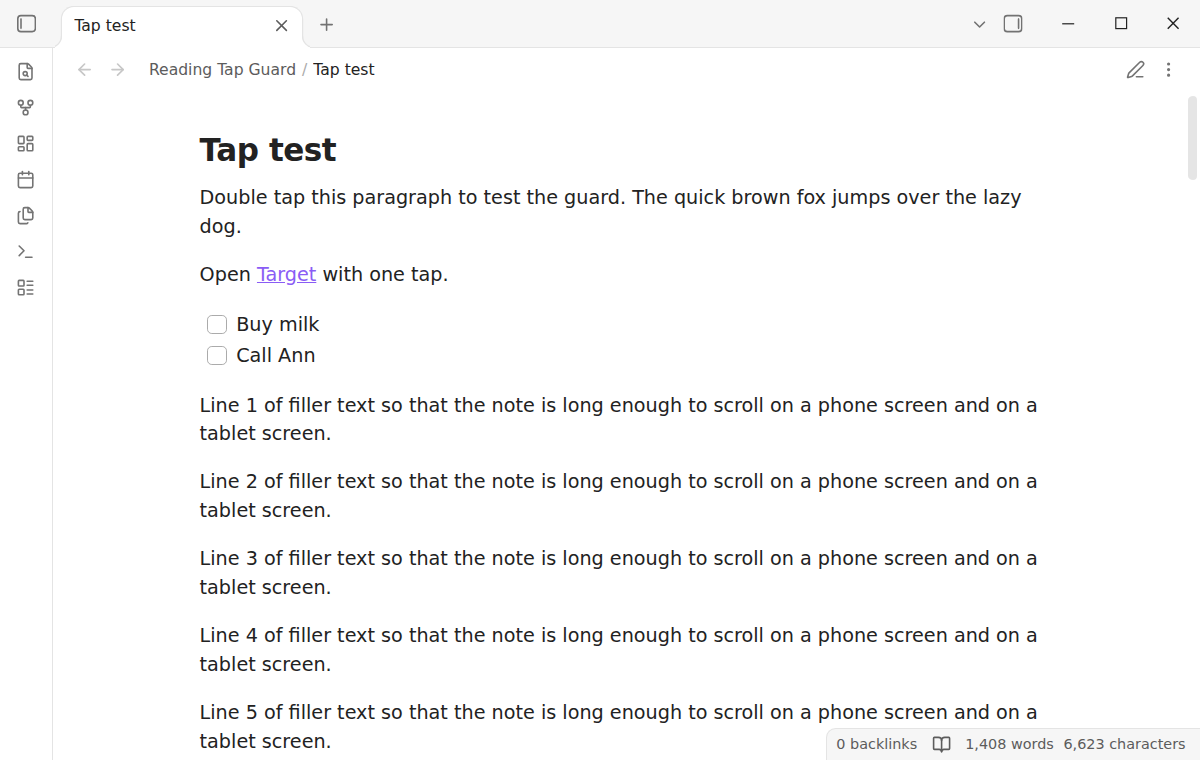Navigate forward with the right arrow
Screen dimensions: 1200x760
118,70
